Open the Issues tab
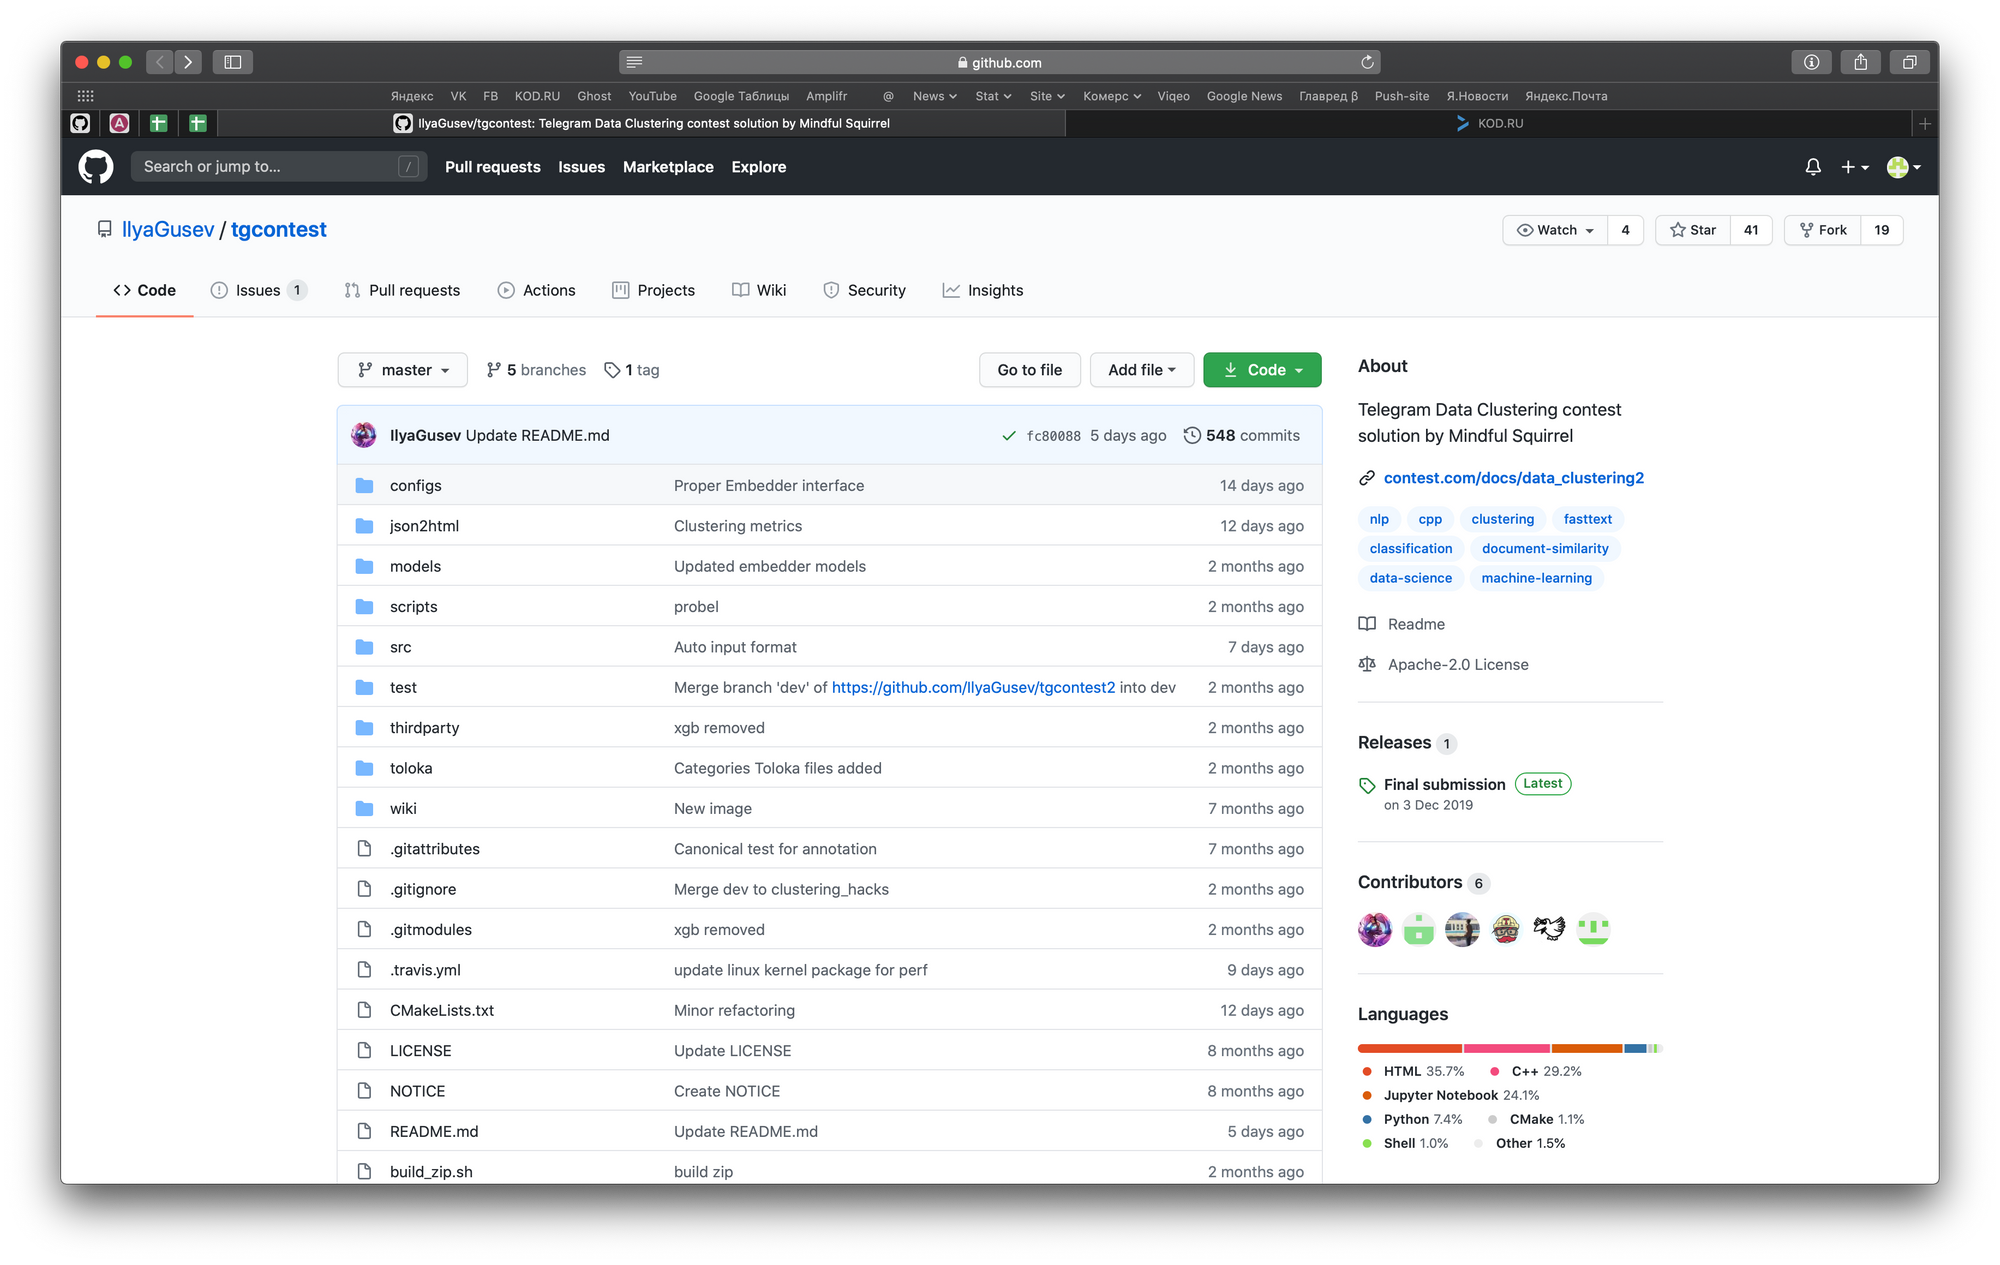This screenshot has height=1265, width=2000. tap(257, 290)
